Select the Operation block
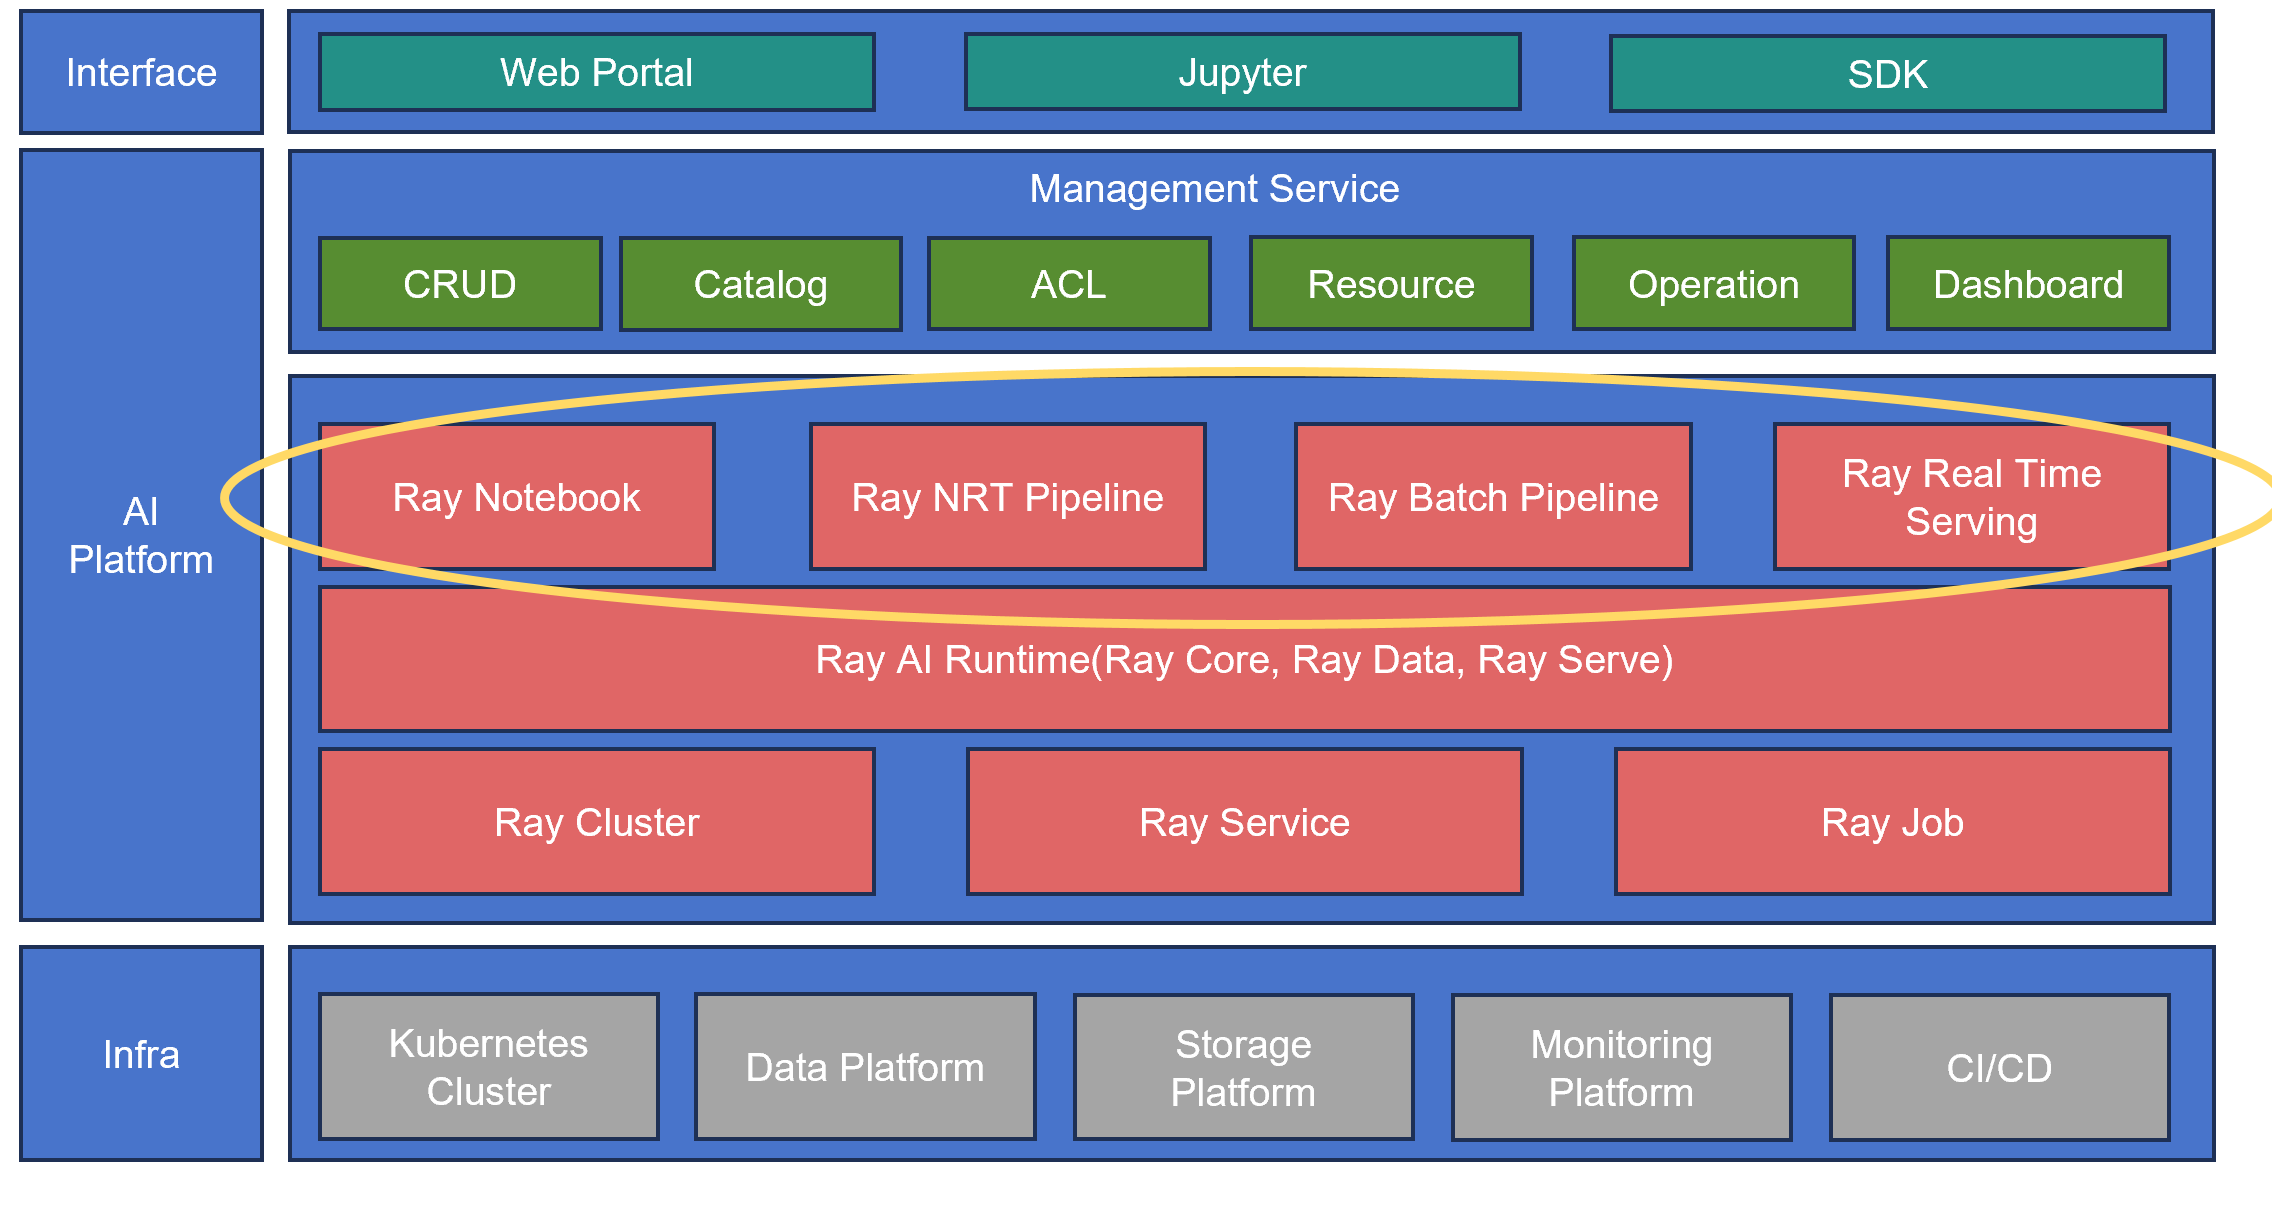The height and width of the screenshot is (1226, 2272). [x=1713, y=284]
